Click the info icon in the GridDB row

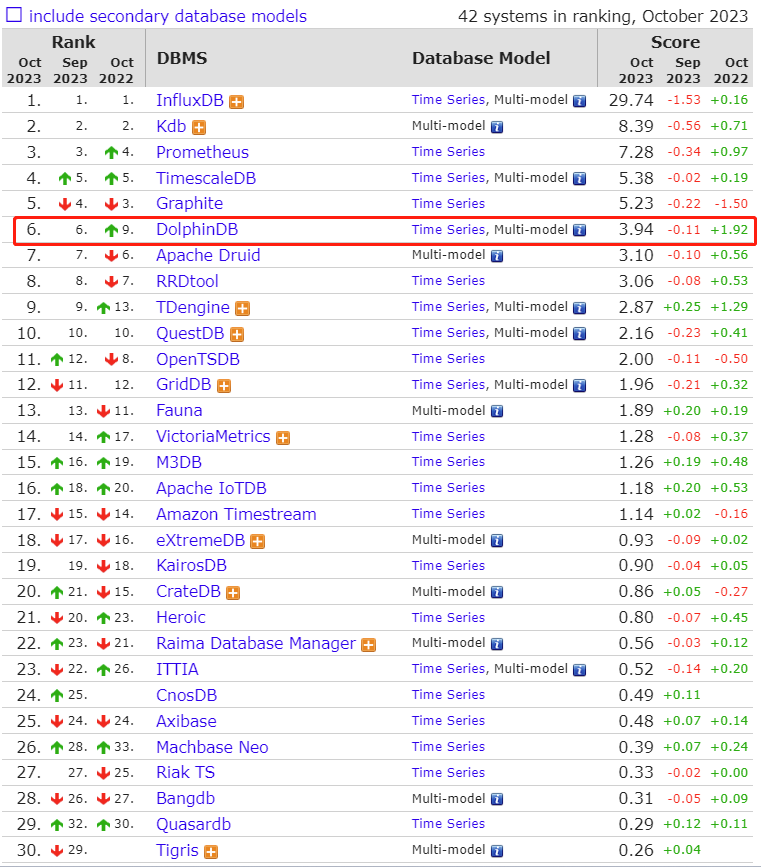pos(580,385)
